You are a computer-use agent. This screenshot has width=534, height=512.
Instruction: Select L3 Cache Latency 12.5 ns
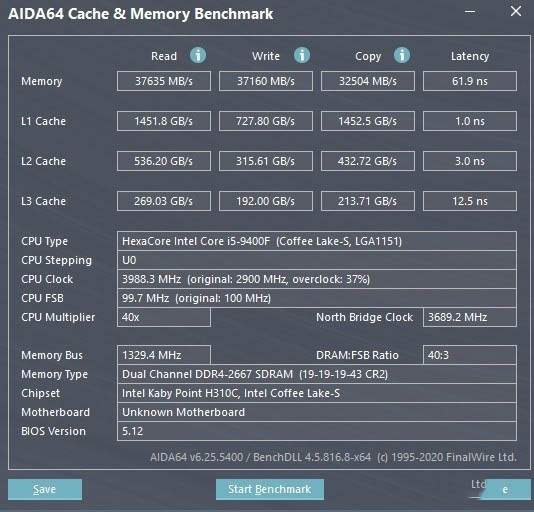(470, 201)
